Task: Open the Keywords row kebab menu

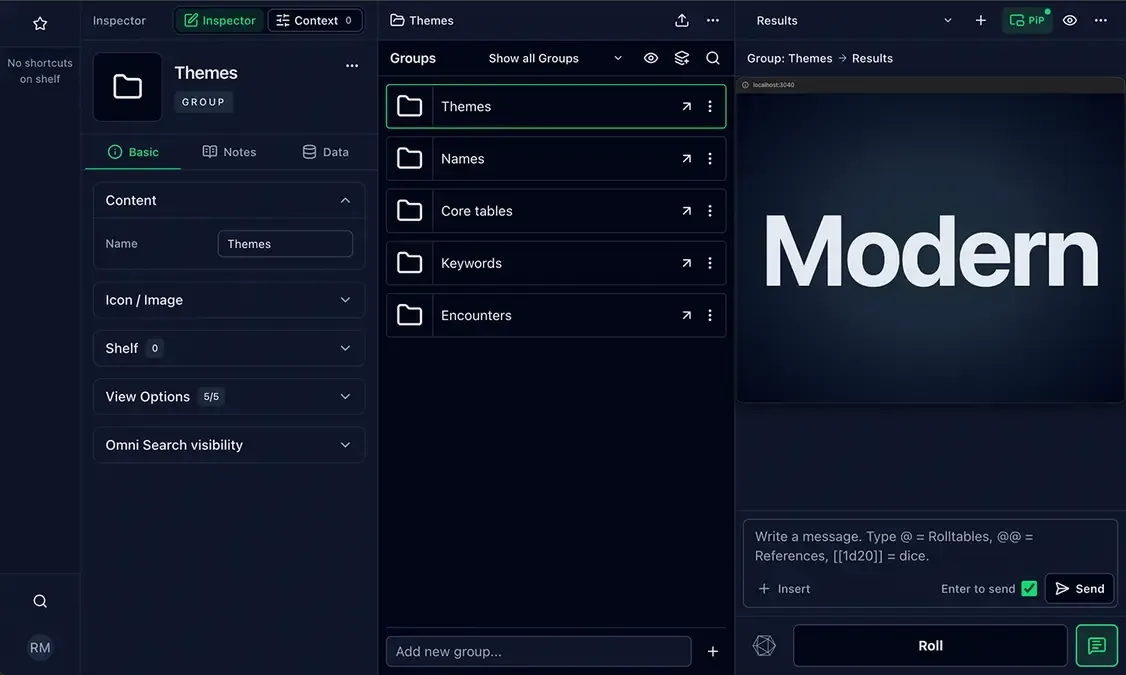Action: coord(709,264)
